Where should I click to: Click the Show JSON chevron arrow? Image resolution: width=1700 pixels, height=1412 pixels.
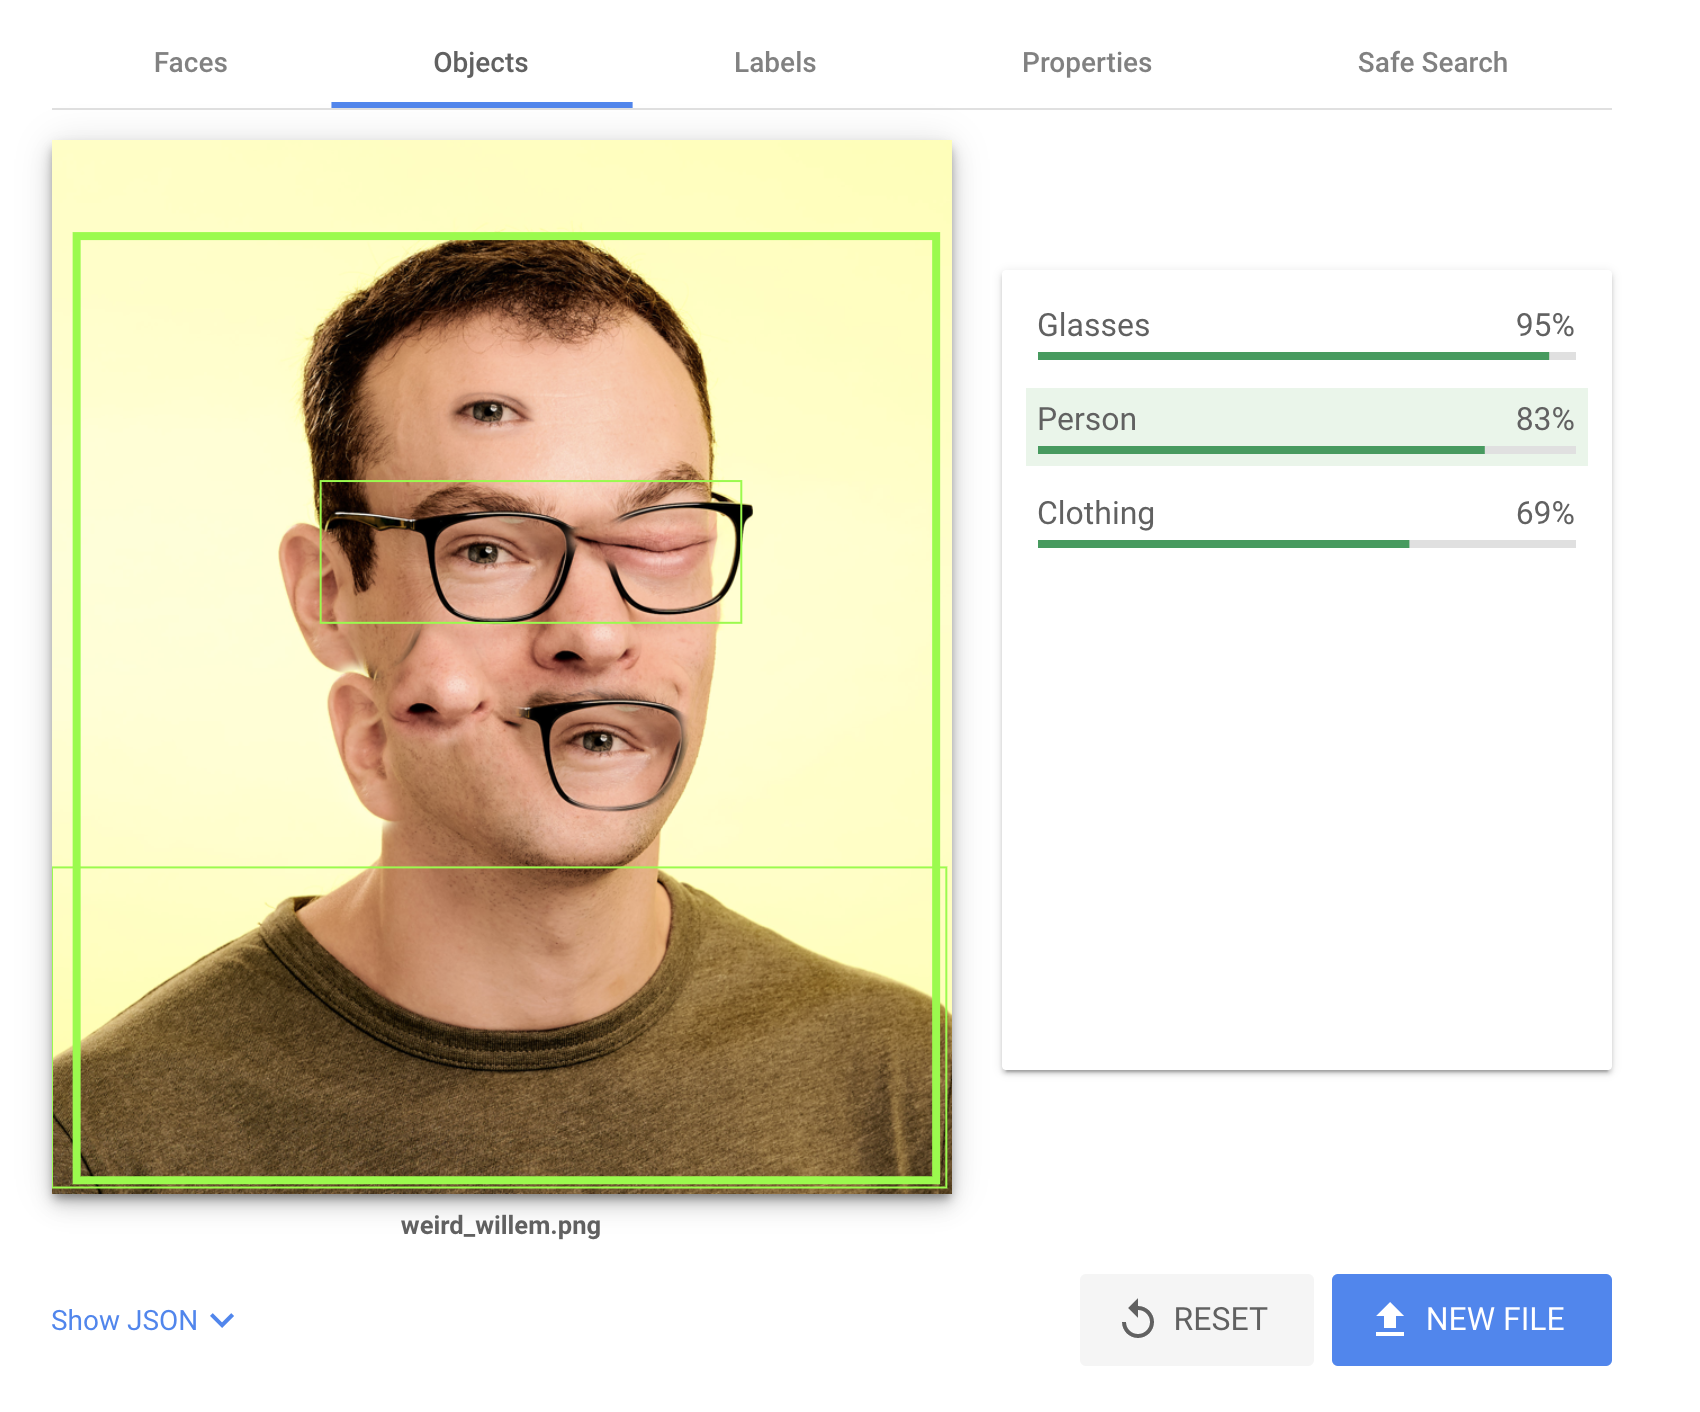pyautogui.click(x=223, y=1321)
